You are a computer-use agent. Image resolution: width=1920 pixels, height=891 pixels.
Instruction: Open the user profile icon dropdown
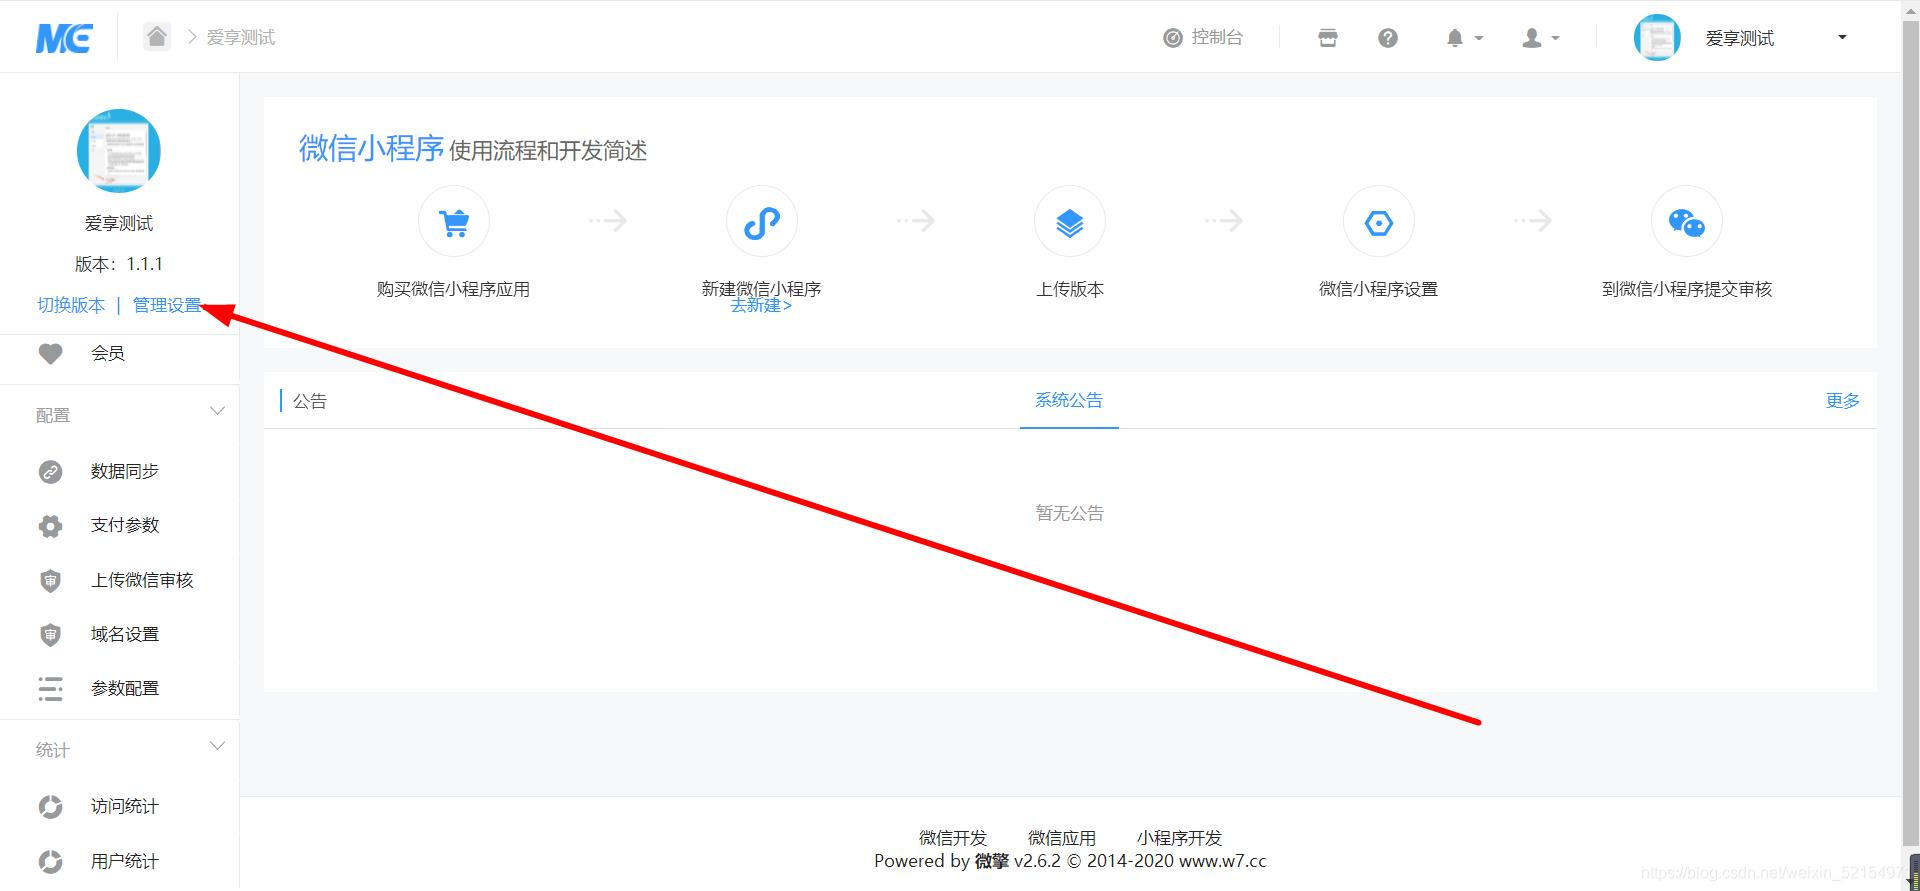click(1540, 38)
